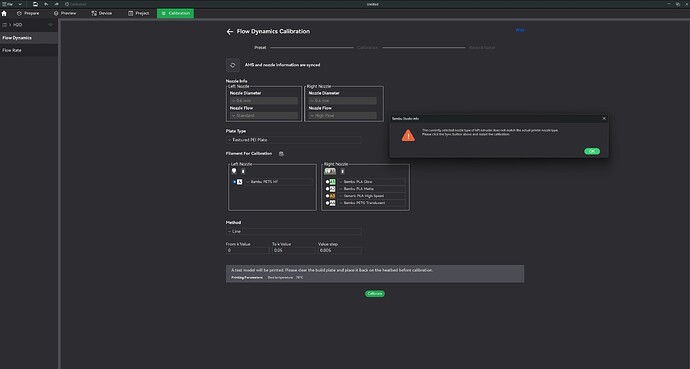Click the home icon in the top bar
The image size is (690, 369).
coord(4,13)
